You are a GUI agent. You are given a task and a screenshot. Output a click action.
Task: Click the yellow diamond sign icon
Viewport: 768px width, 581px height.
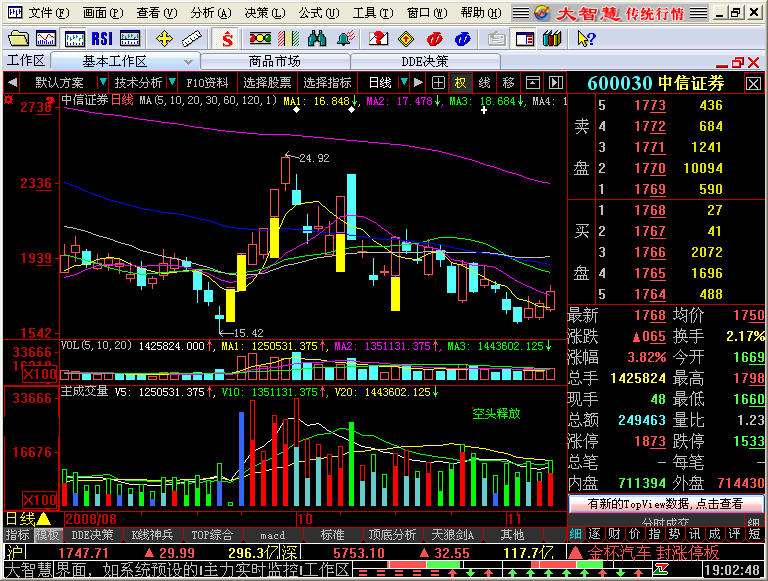[406, 39]
